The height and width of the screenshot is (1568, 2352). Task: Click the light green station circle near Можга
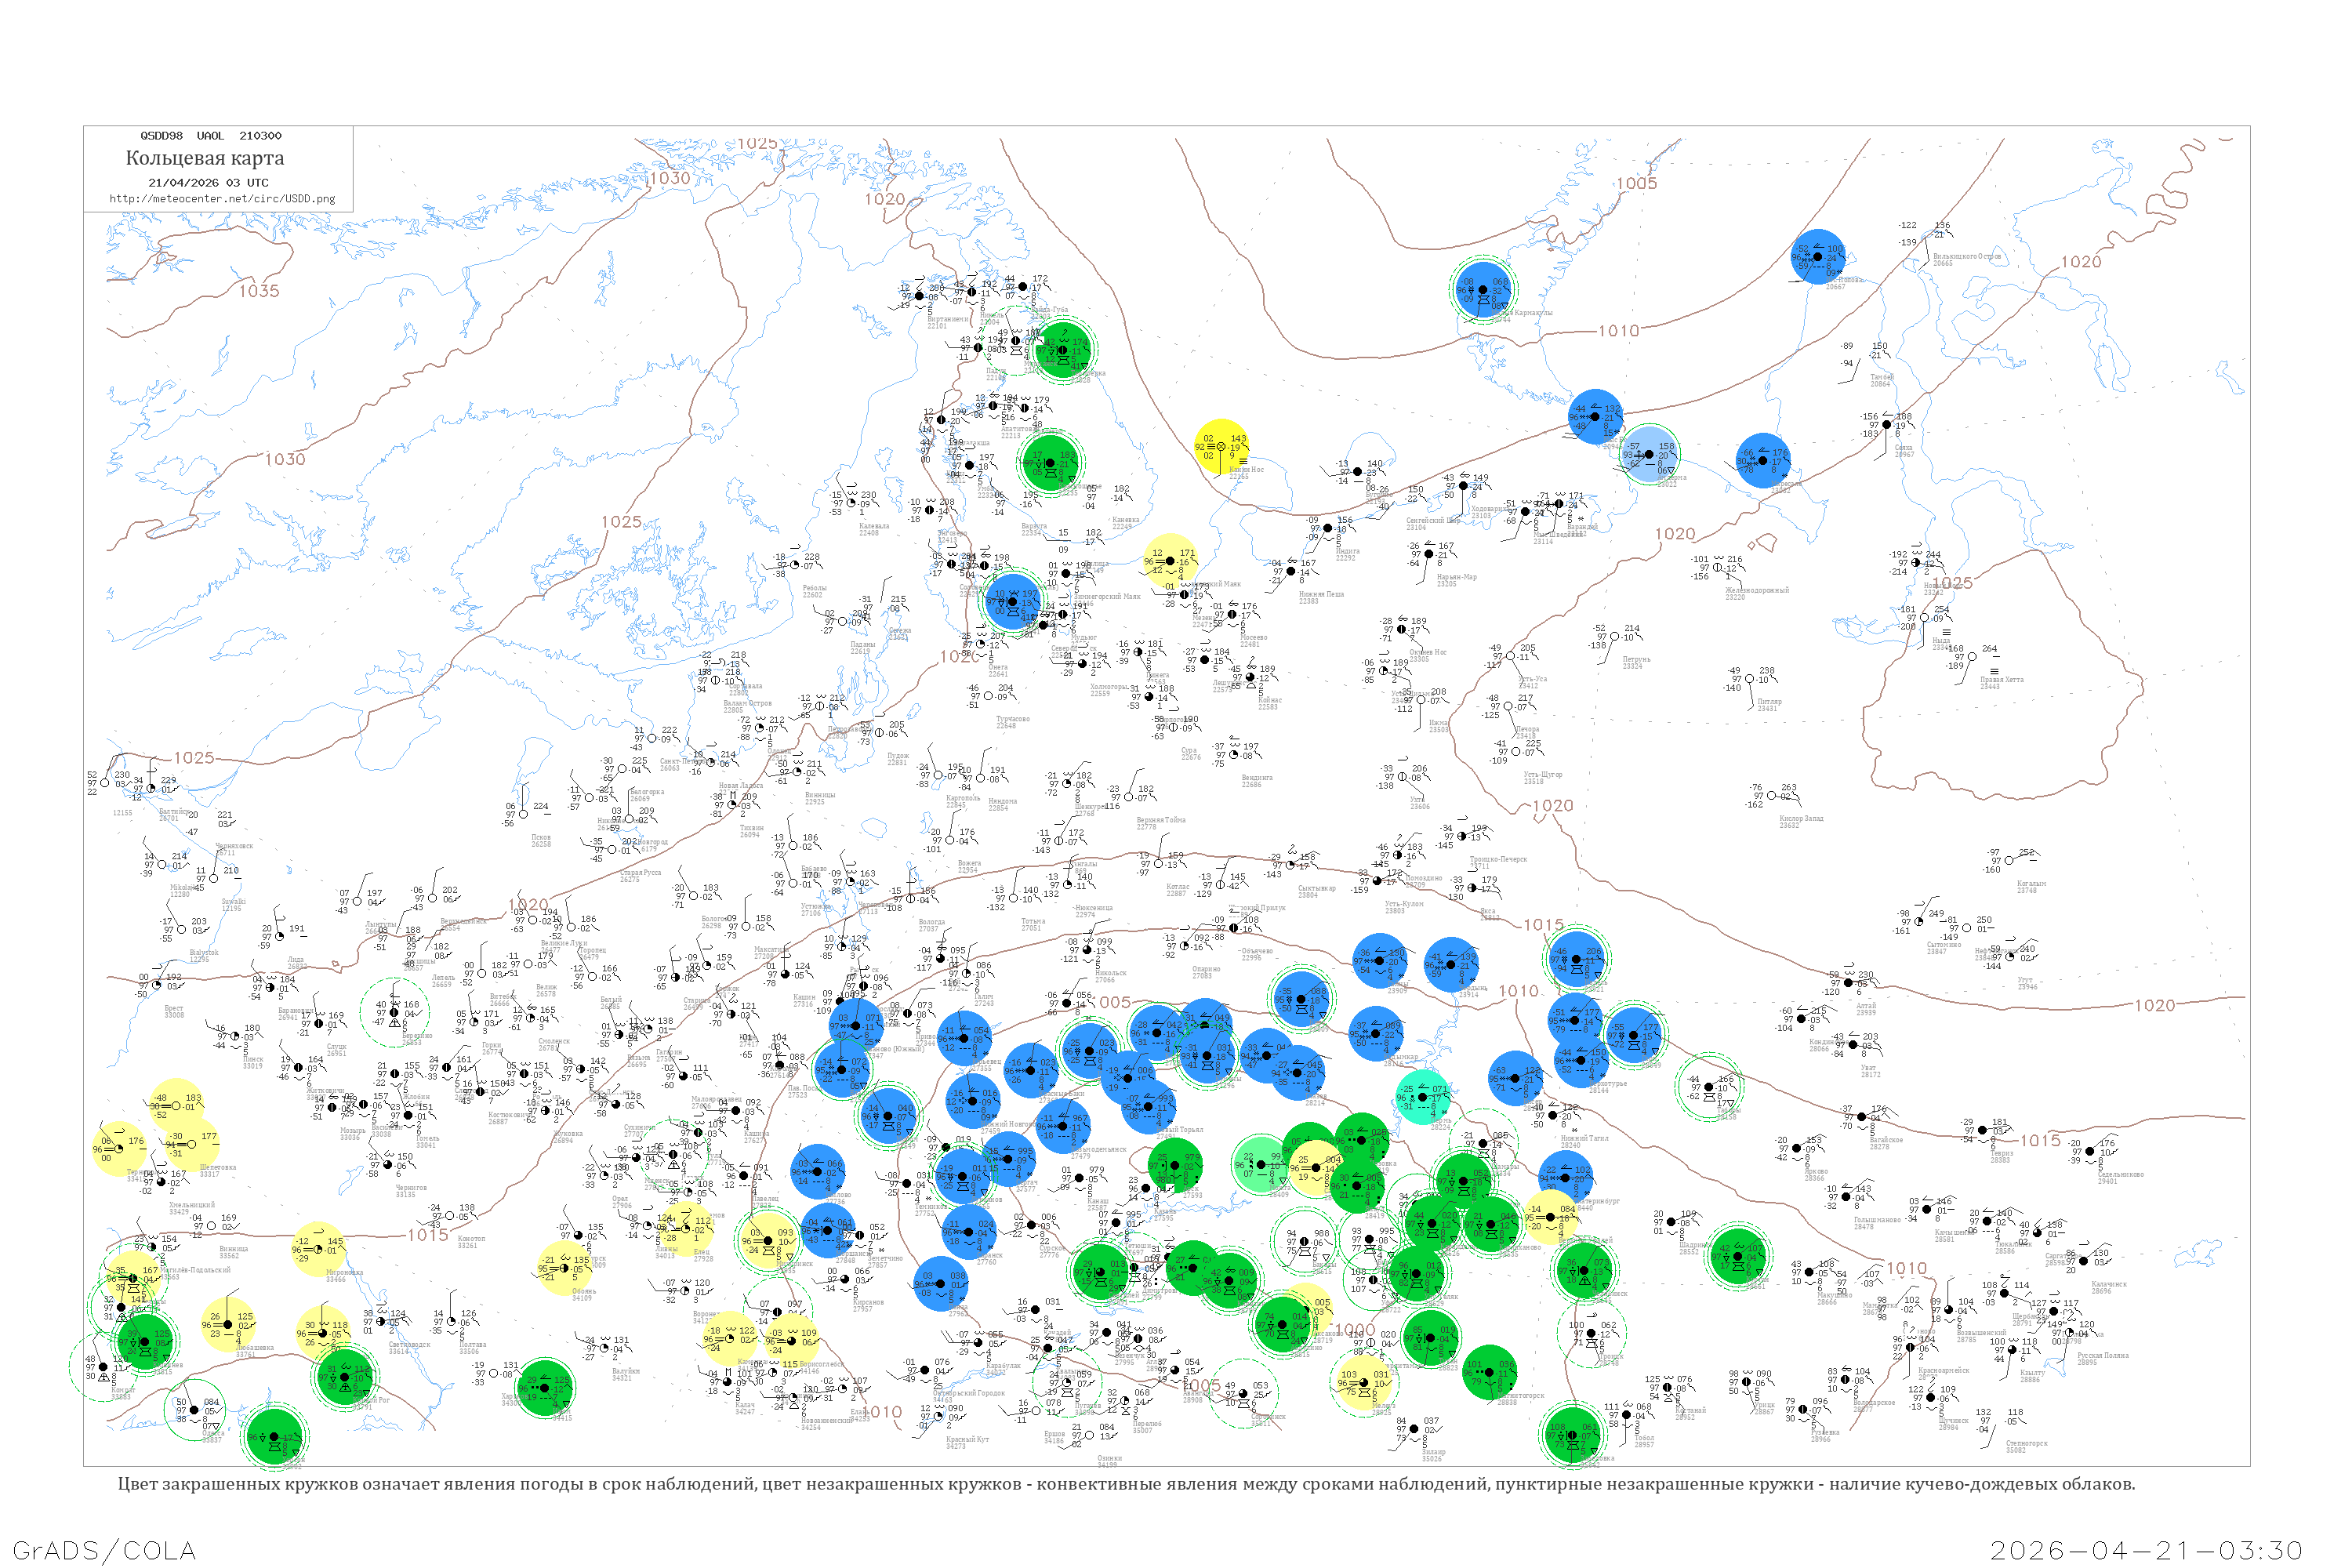point(1261,1164)
